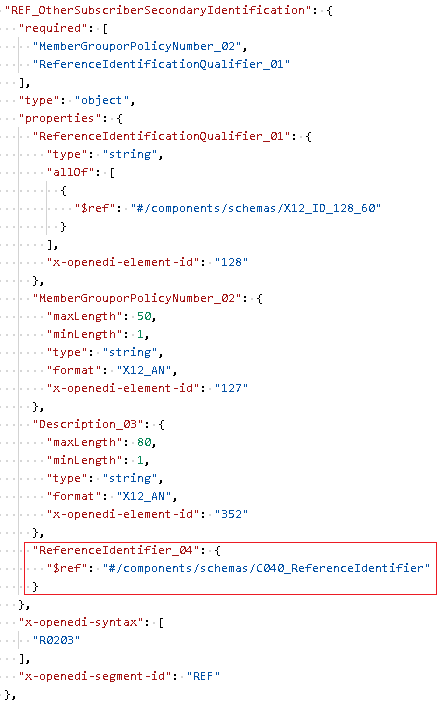Click the "R0203" syntax rule value
Screen dimensions: 447x704
pyautogui.click(x=56, y=640)
